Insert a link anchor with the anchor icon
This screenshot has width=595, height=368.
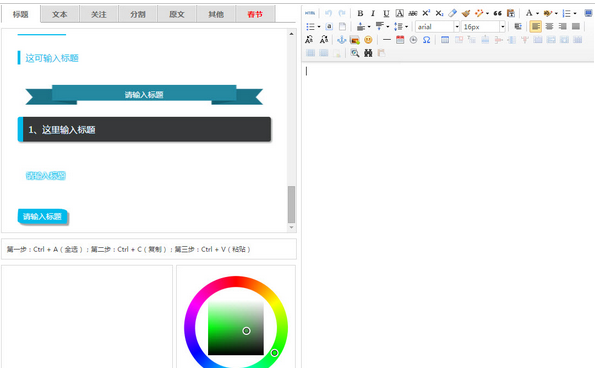click(x=342, y=40)
